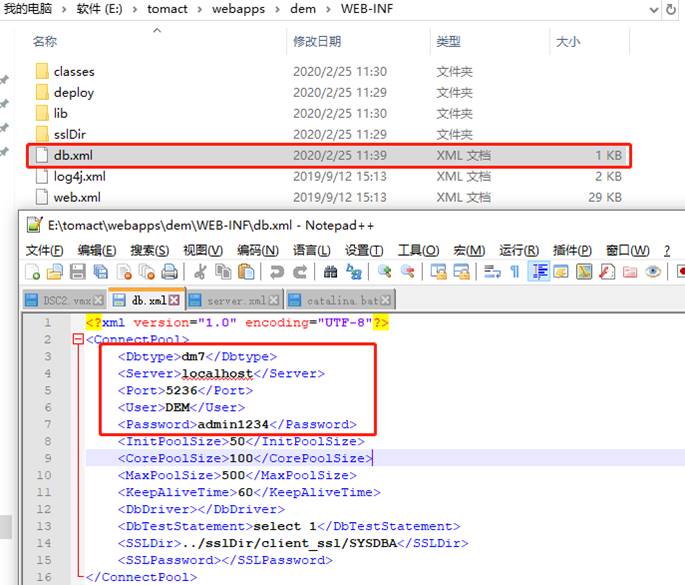Zoom in with the magnifier plus icon
This screenshot has width=685, height=585.
tap(384, 272)
